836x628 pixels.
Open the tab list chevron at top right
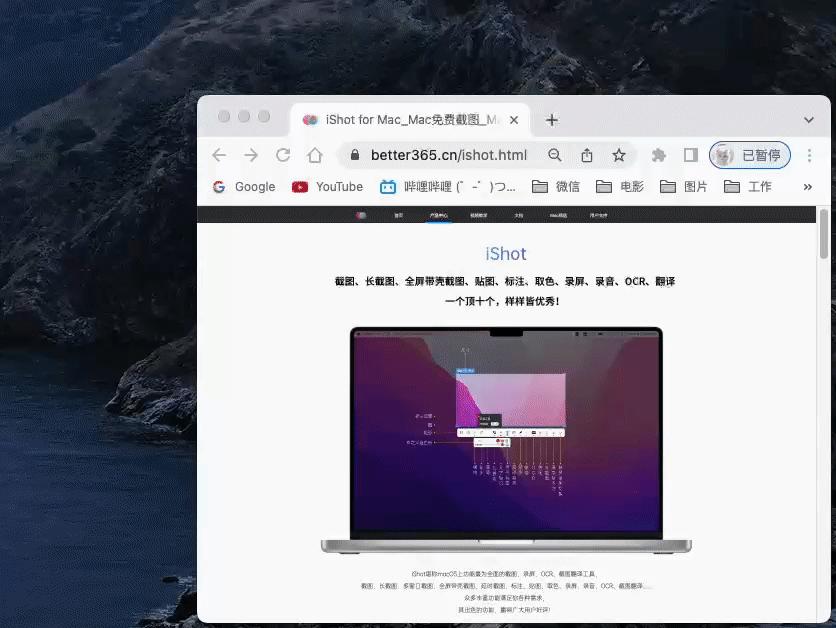click(808, 120)
